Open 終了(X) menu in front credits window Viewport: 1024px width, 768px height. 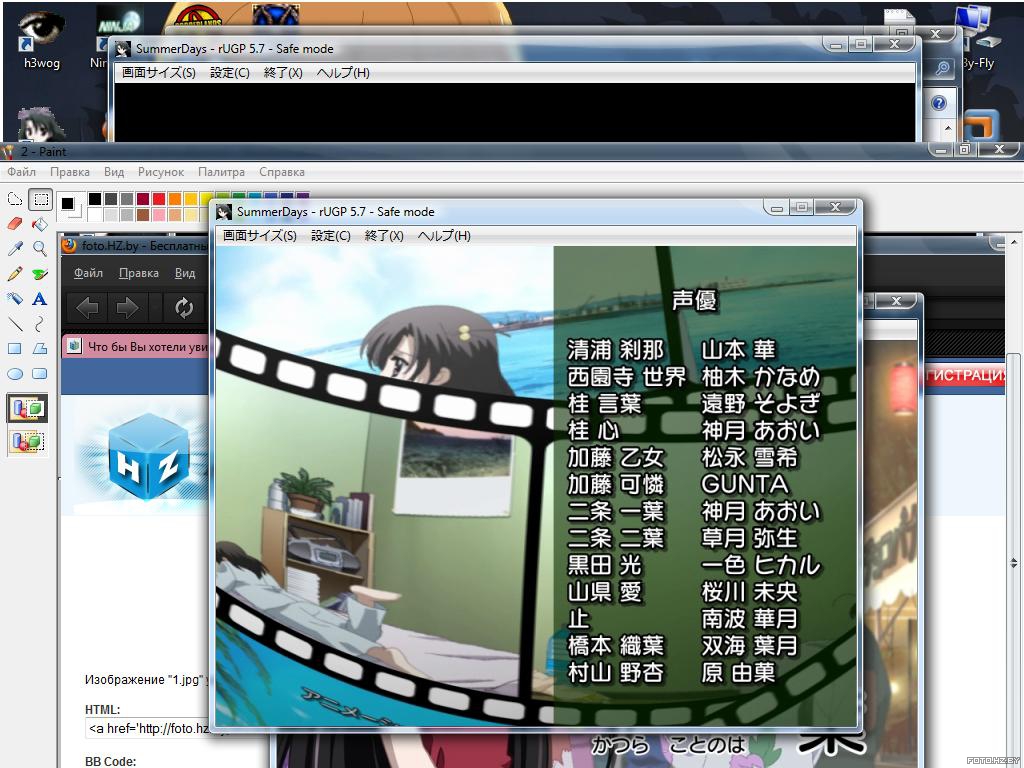(384, 235)
